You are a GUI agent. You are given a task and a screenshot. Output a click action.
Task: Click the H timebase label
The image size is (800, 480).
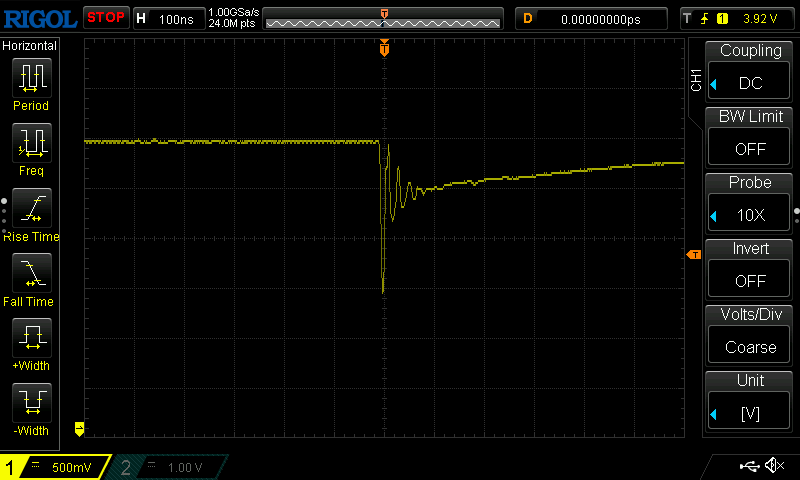point(141,19)
